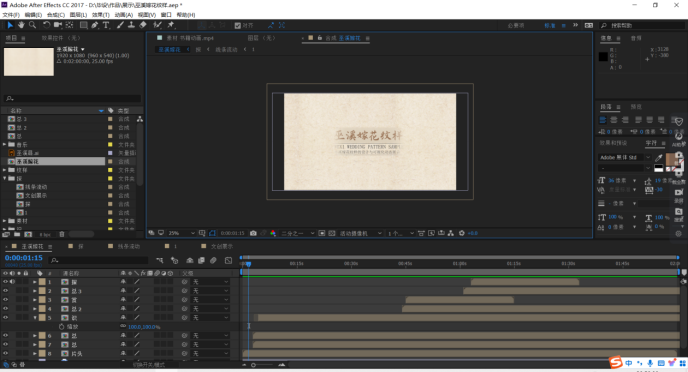This screenshot has height=372, width=688.
Task: Open the 编辑(E) menu
Action: 33,15
